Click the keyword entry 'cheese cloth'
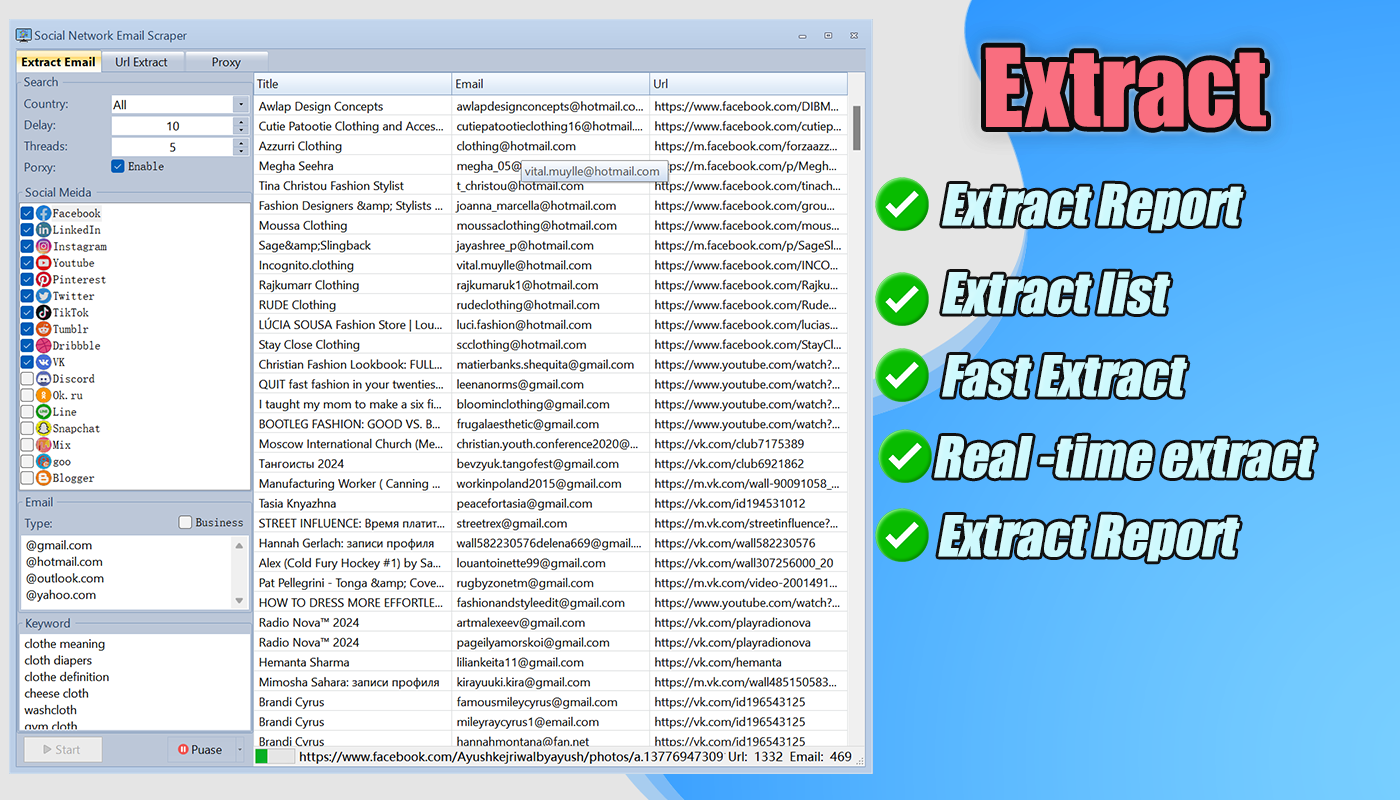Viewport: 1400px width, 800px height. coord(56,693)
